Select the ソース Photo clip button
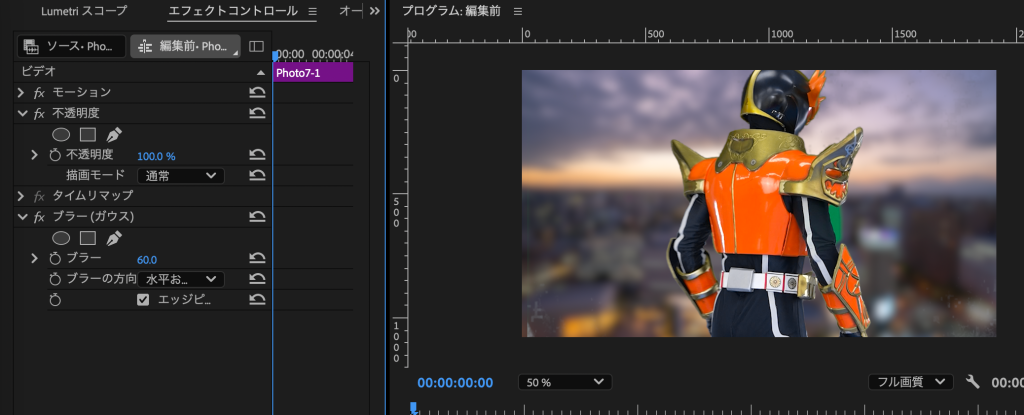The image size is (1024, 415). pos(72,47)
